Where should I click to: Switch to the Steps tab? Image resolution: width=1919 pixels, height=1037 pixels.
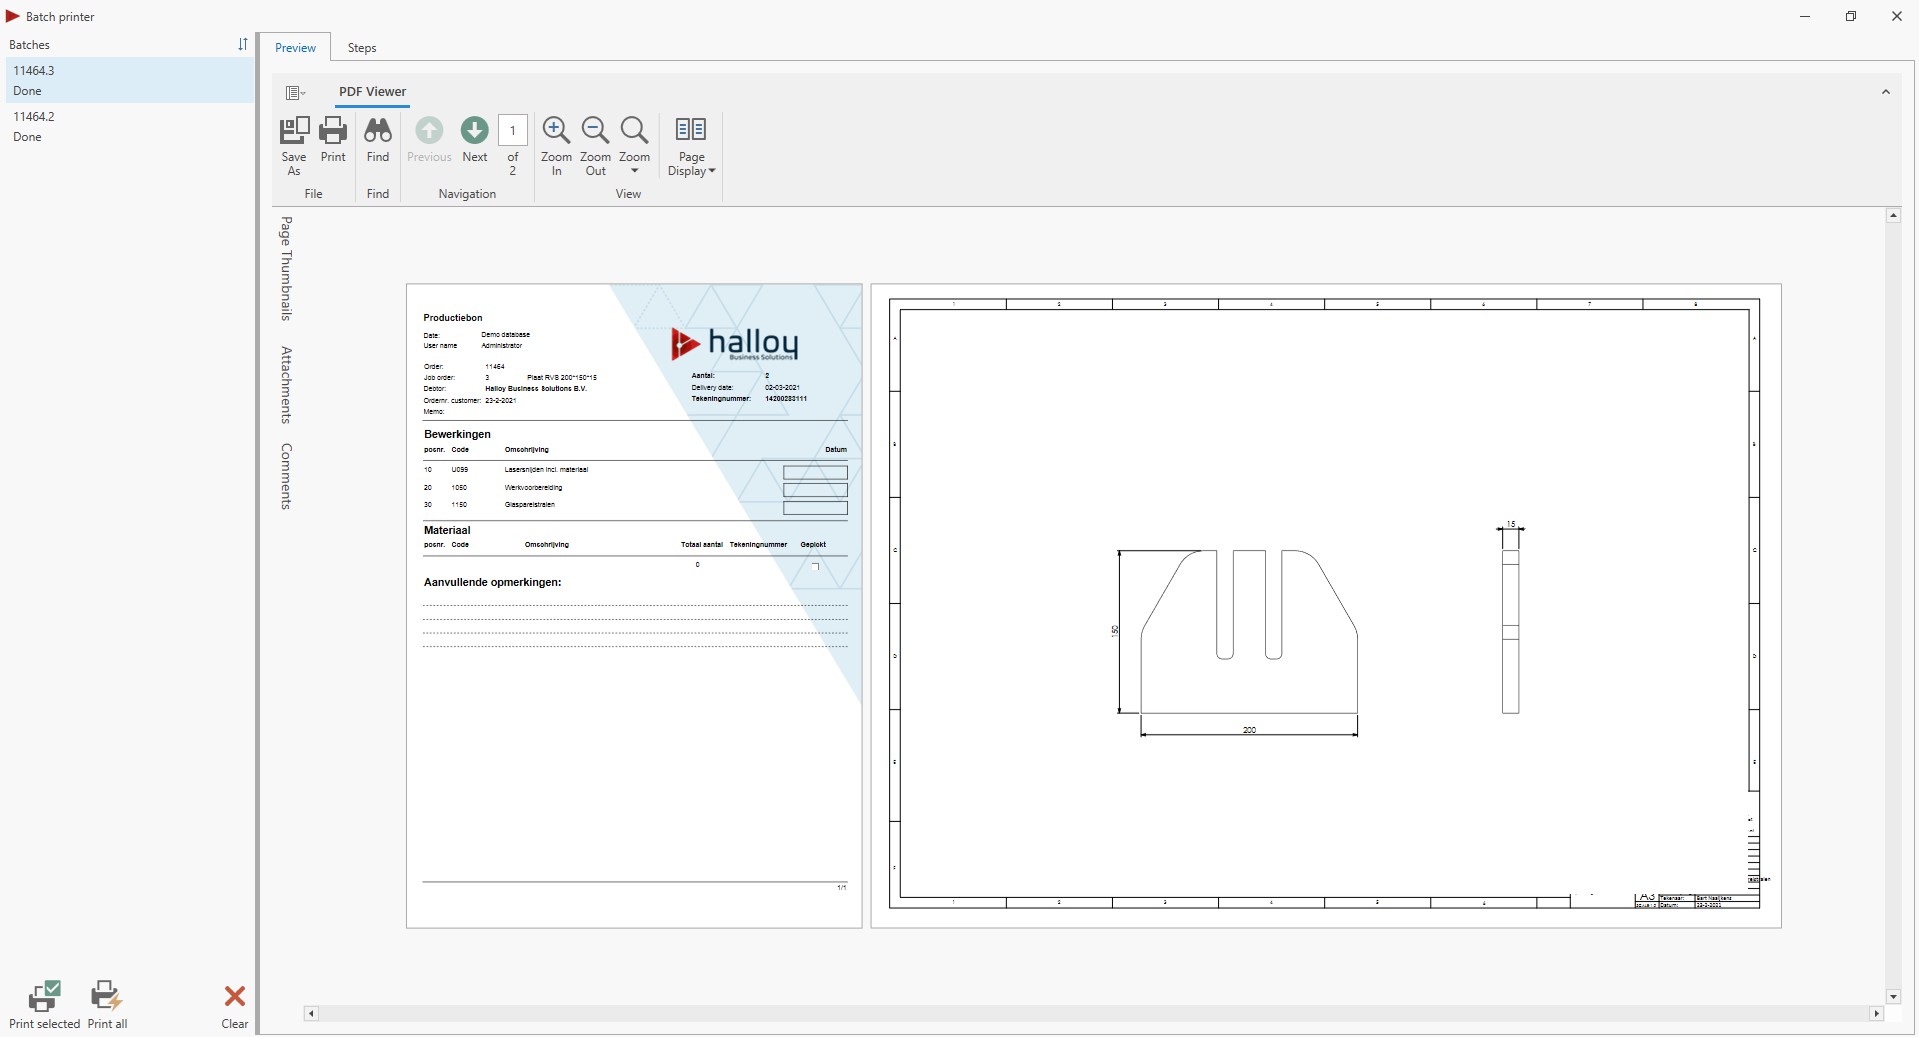[362, 48]
